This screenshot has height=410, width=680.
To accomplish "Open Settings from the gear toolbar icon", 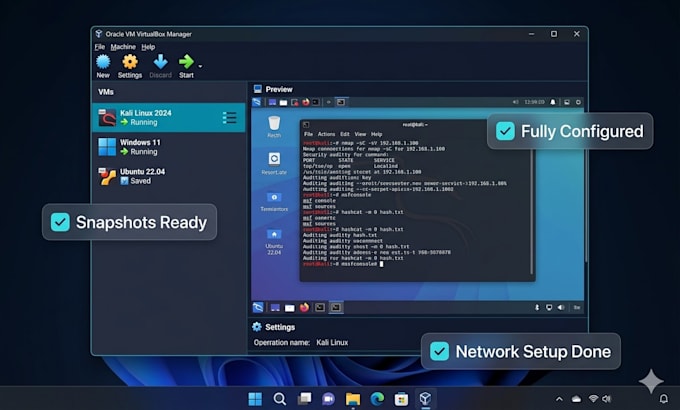I will coord(130,62).
